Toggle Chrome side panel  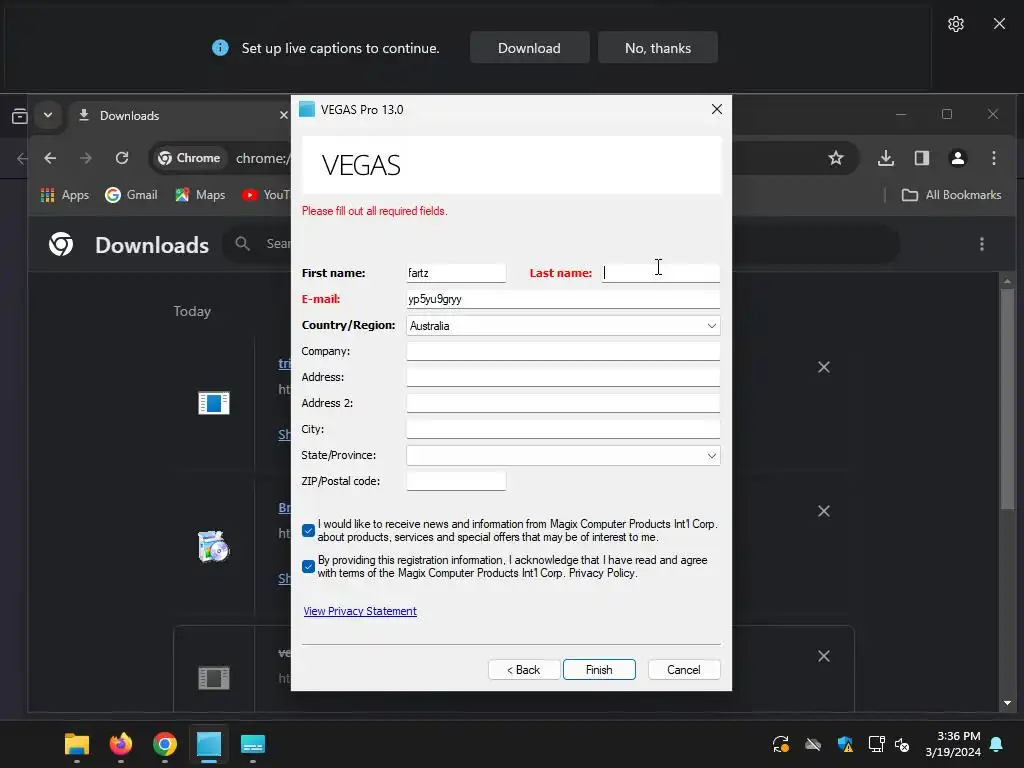point(921,158)
